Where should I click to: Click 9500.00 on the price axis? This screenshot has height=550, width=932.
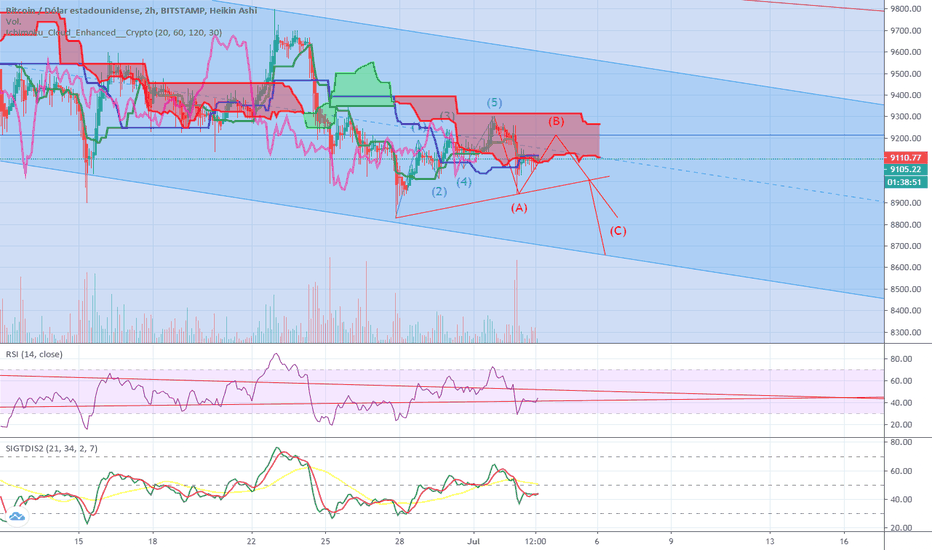tap(905, 74)
